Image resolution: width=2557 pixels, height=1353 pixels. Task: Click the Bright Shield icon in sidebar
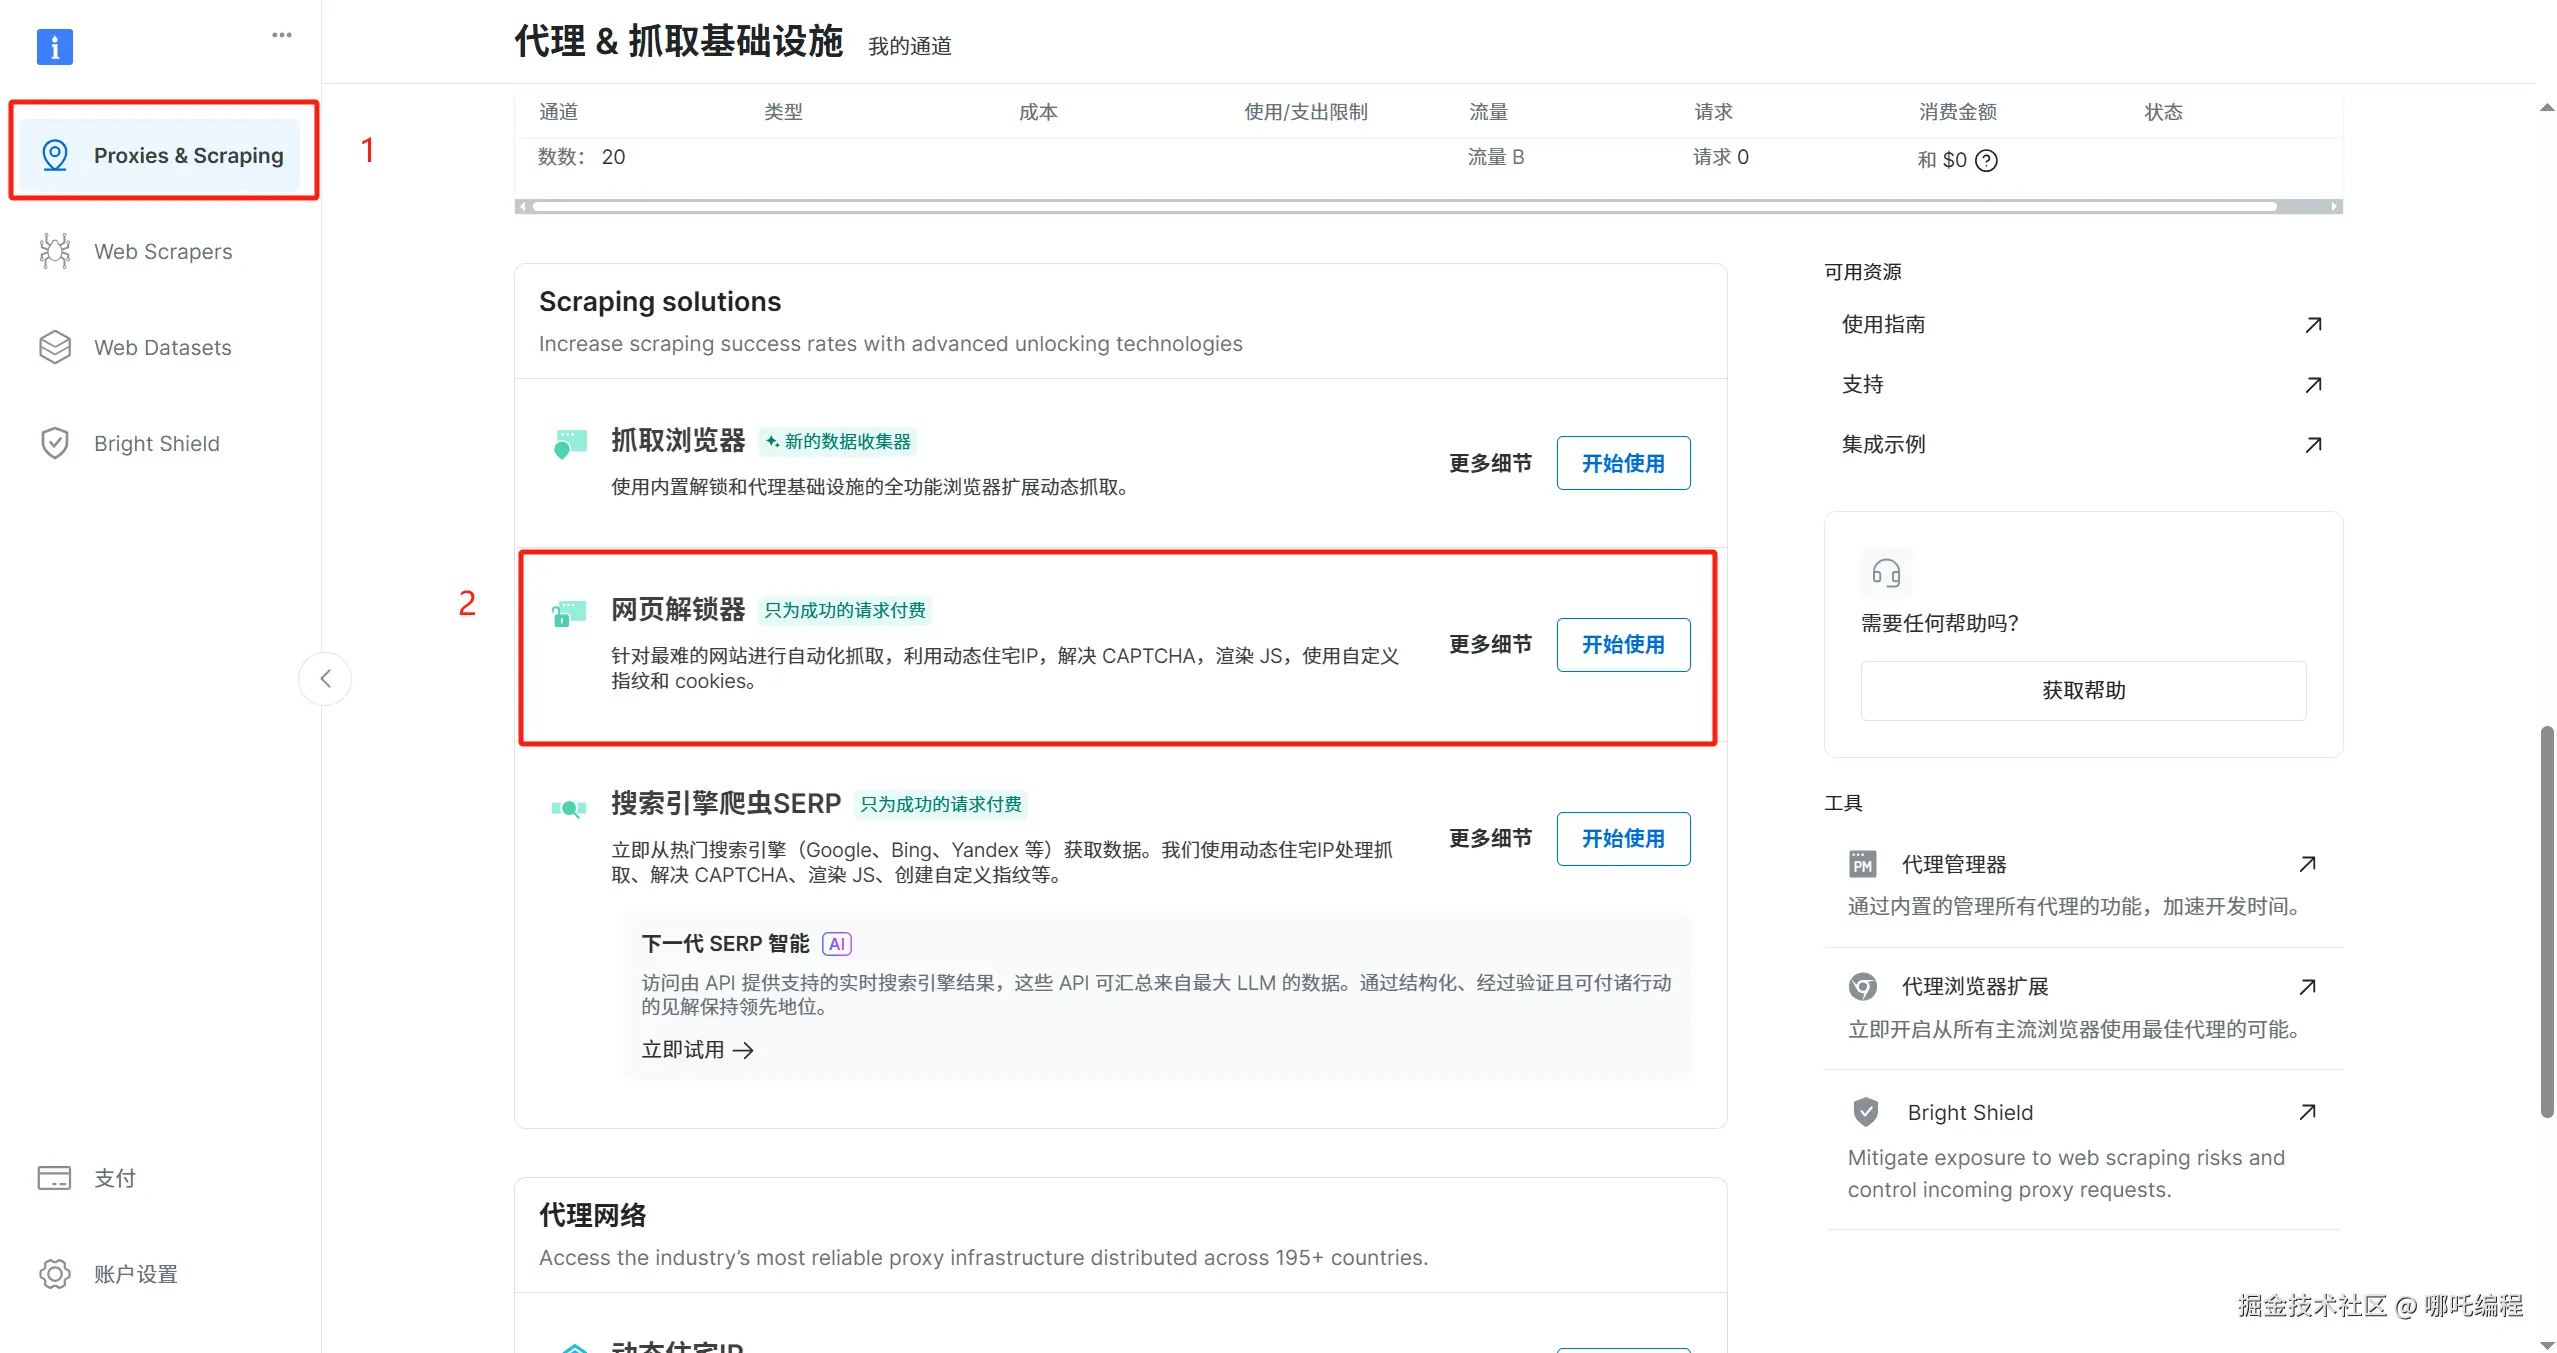(55, 443)
